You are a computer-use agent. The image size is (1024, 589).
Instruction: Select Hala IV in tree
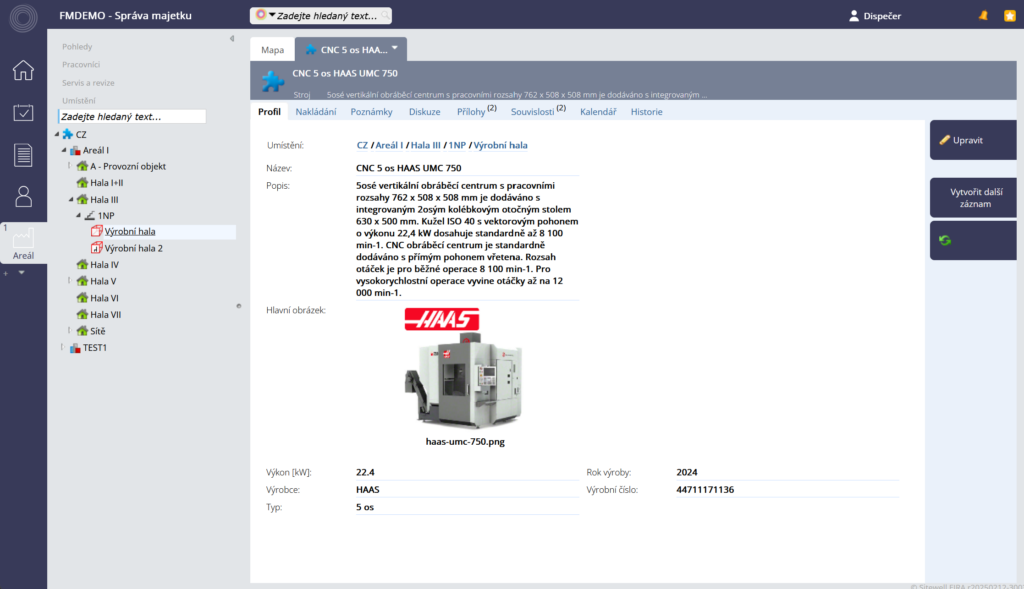pos(104,264)
